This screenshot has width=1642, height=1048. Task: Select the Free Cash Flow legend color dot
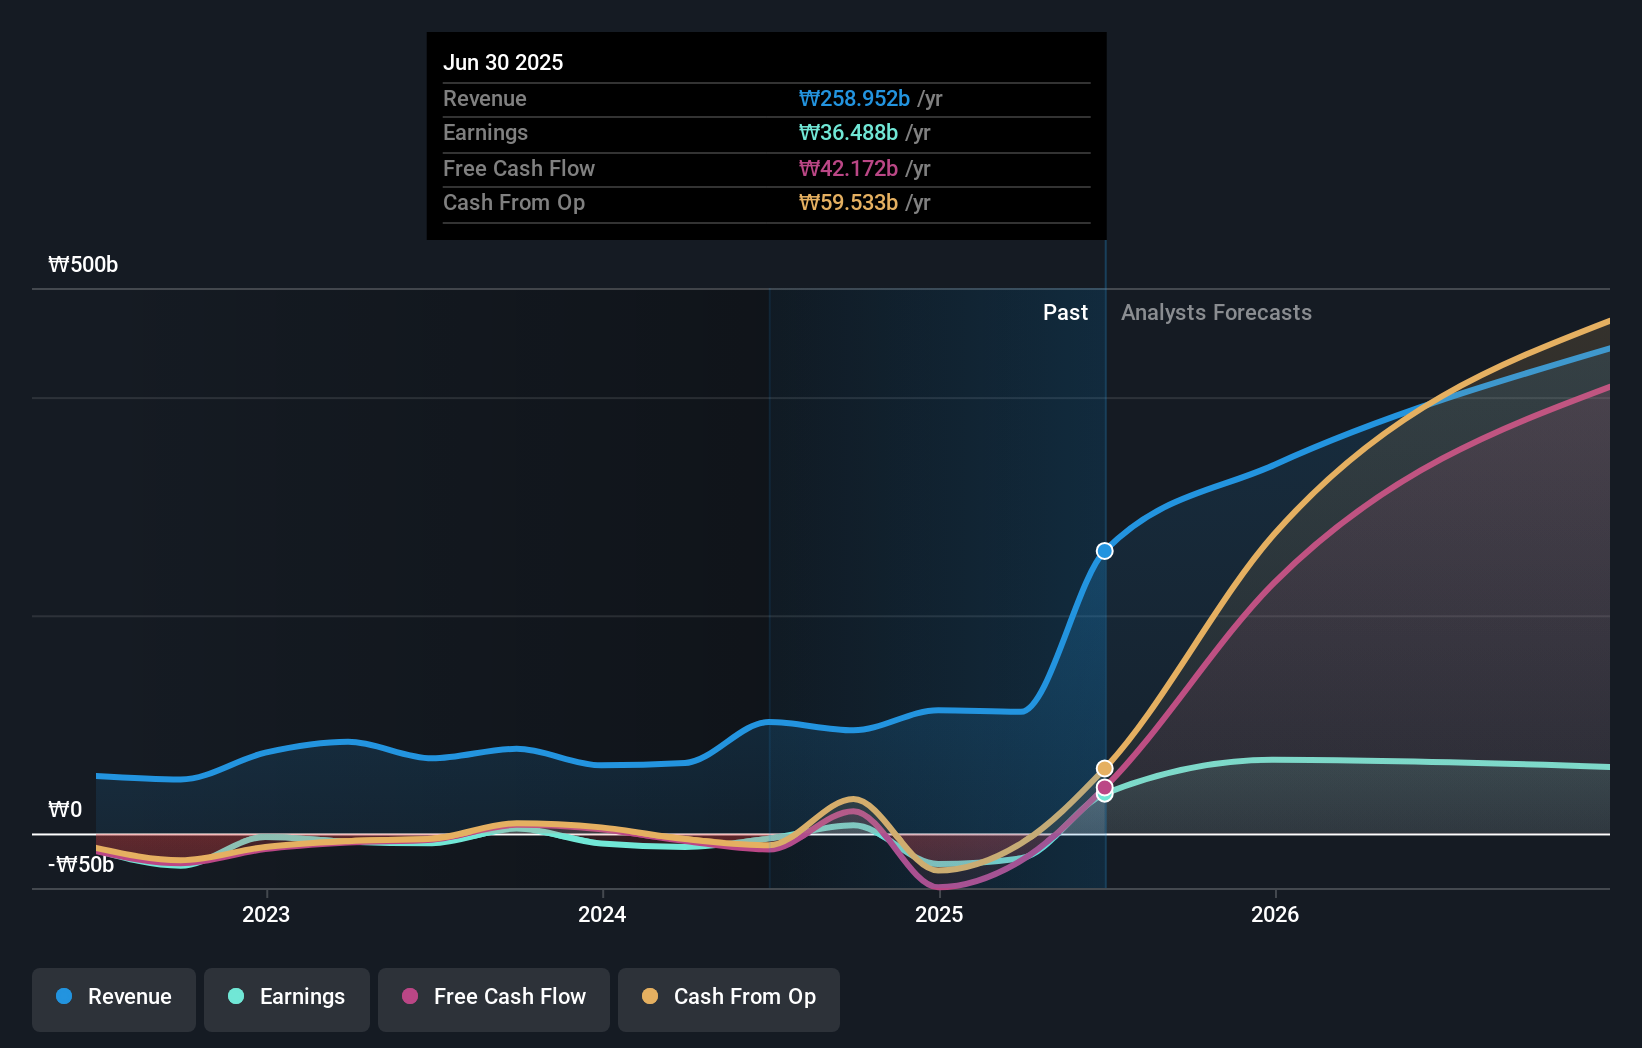click(x=409, y=997)
